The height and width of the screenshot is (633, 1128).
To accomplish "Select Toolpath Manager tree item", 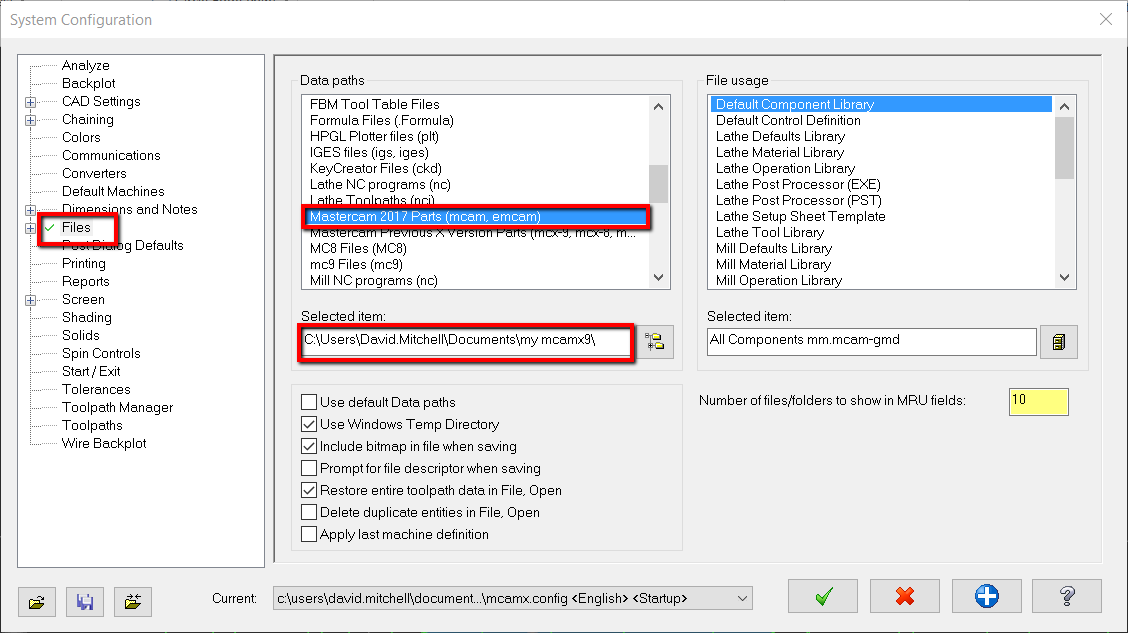I will tap(117, 407).
